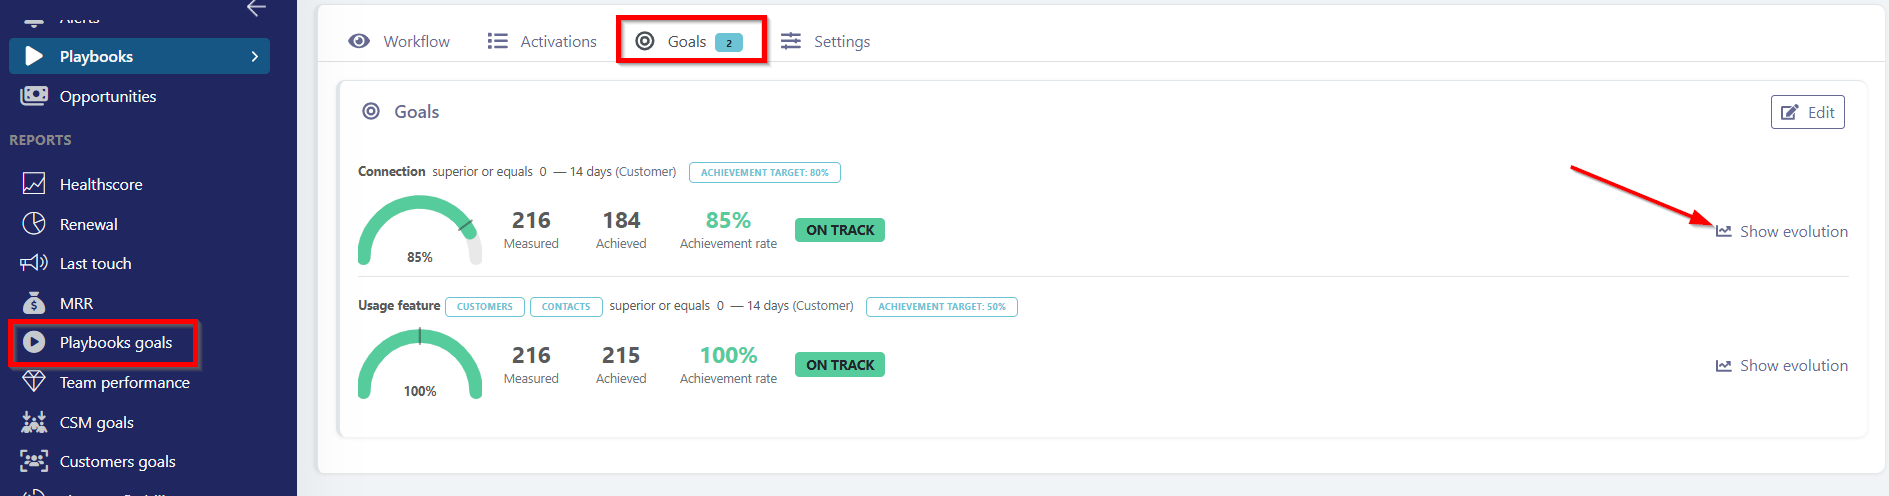This screenshot has width=1889, height=496.
Task: Collapse sidebar with the back arrow
Action: click(256, 9)
